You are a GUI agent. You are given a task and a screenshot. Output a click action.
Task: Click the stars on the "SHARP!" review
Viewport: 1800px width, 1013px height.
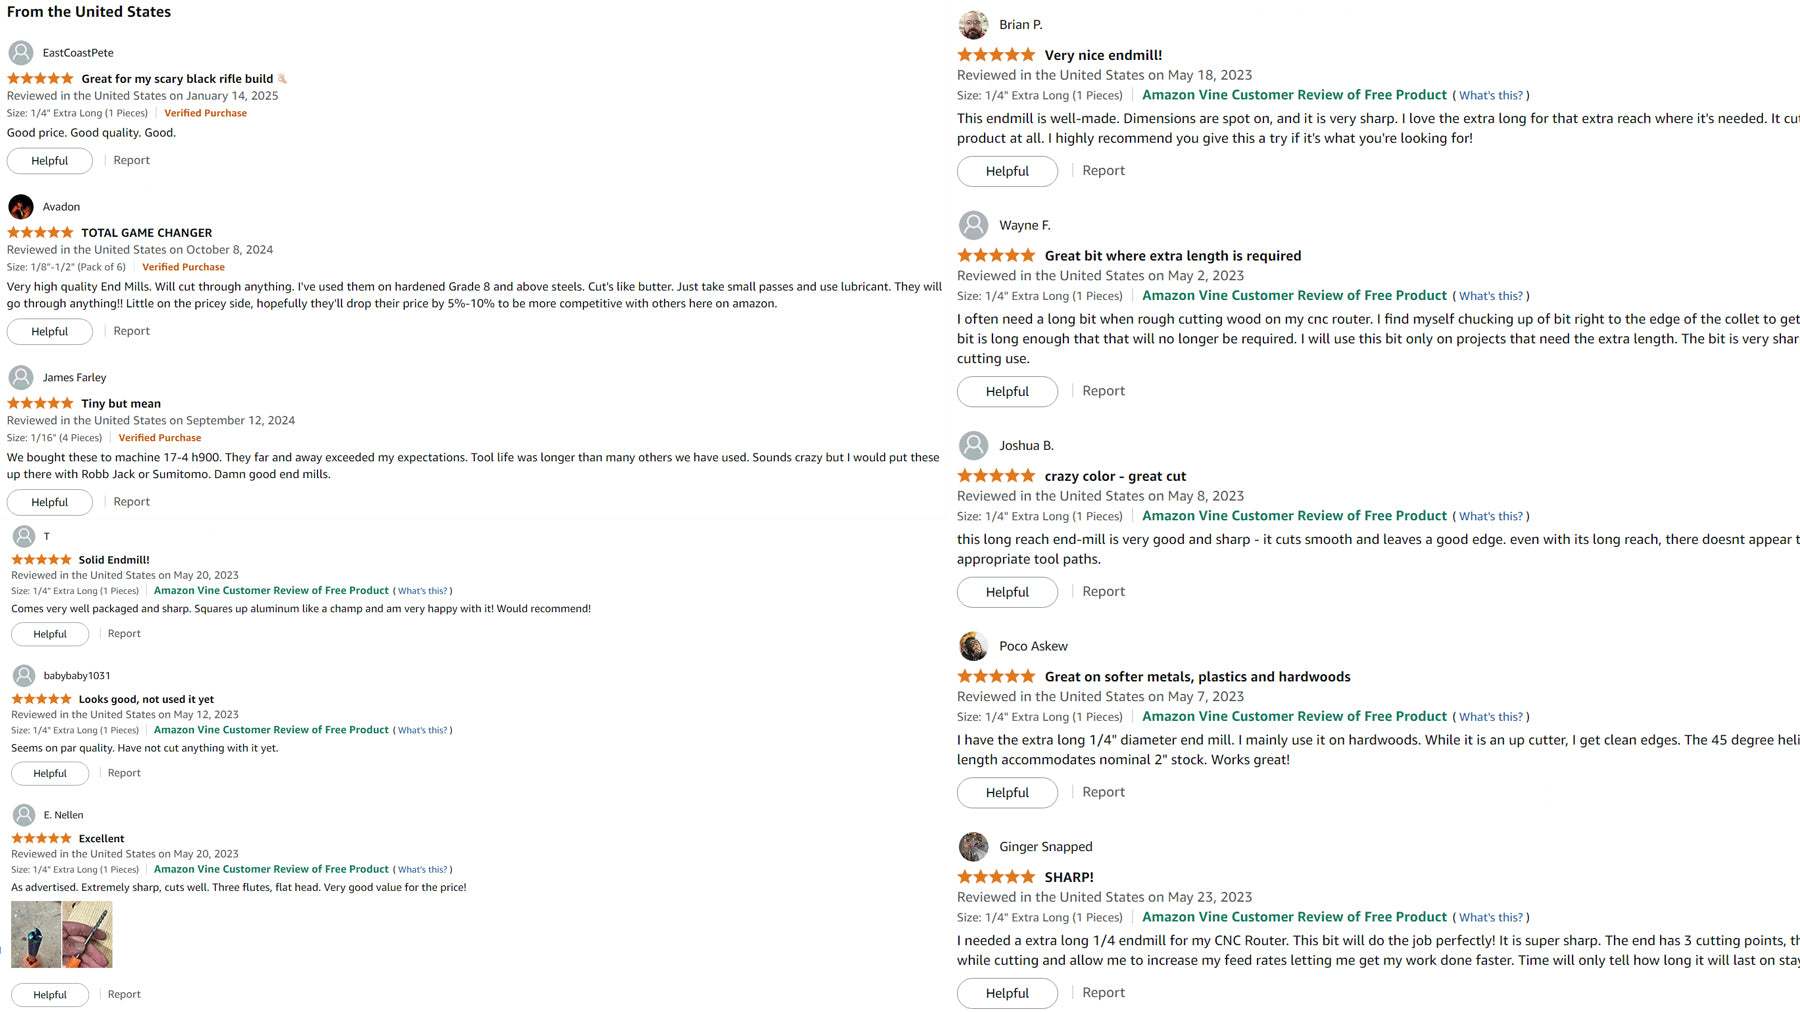996,877
